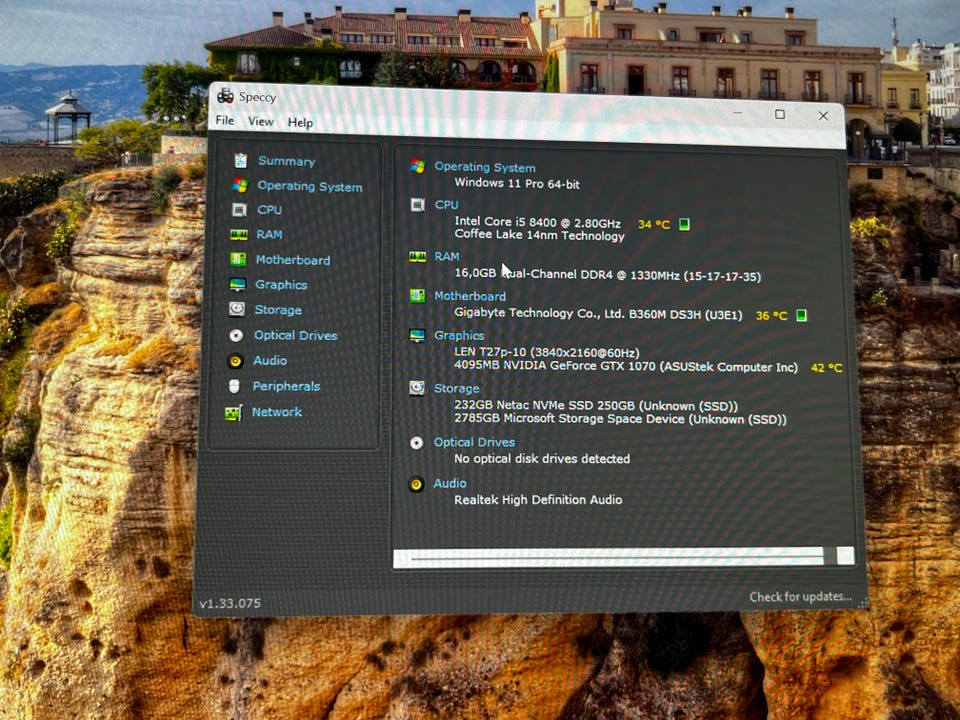Maximize the Speccy window
Image resolution: width=960 pixels, height=720 pixels.
point(779,114)
